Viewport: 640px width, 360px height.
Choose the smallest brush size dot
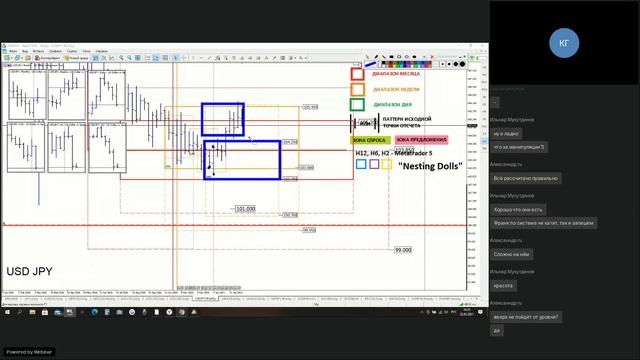pos(442,64)
